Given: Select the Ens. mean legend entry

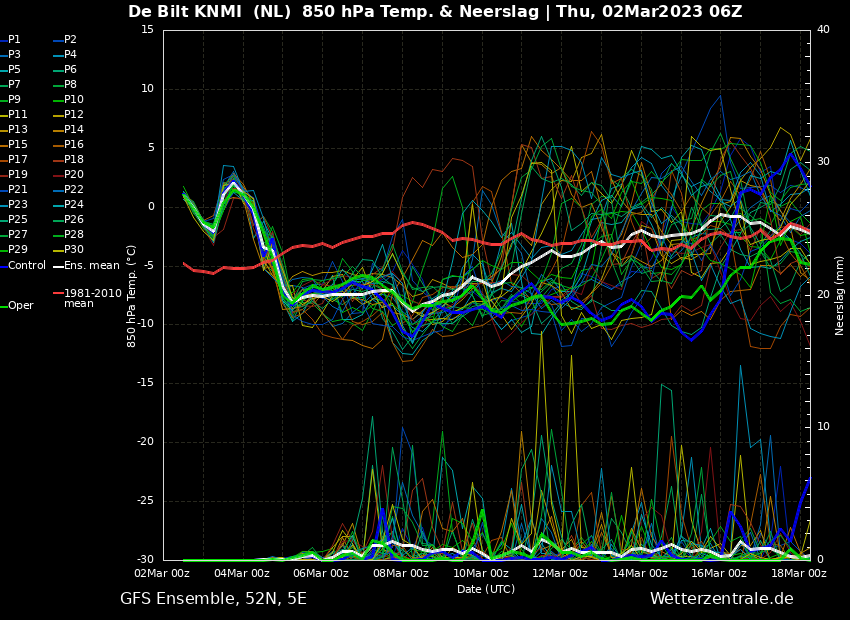Looking at the screenshot, I should pyautogui.click(x=91, y=265).
